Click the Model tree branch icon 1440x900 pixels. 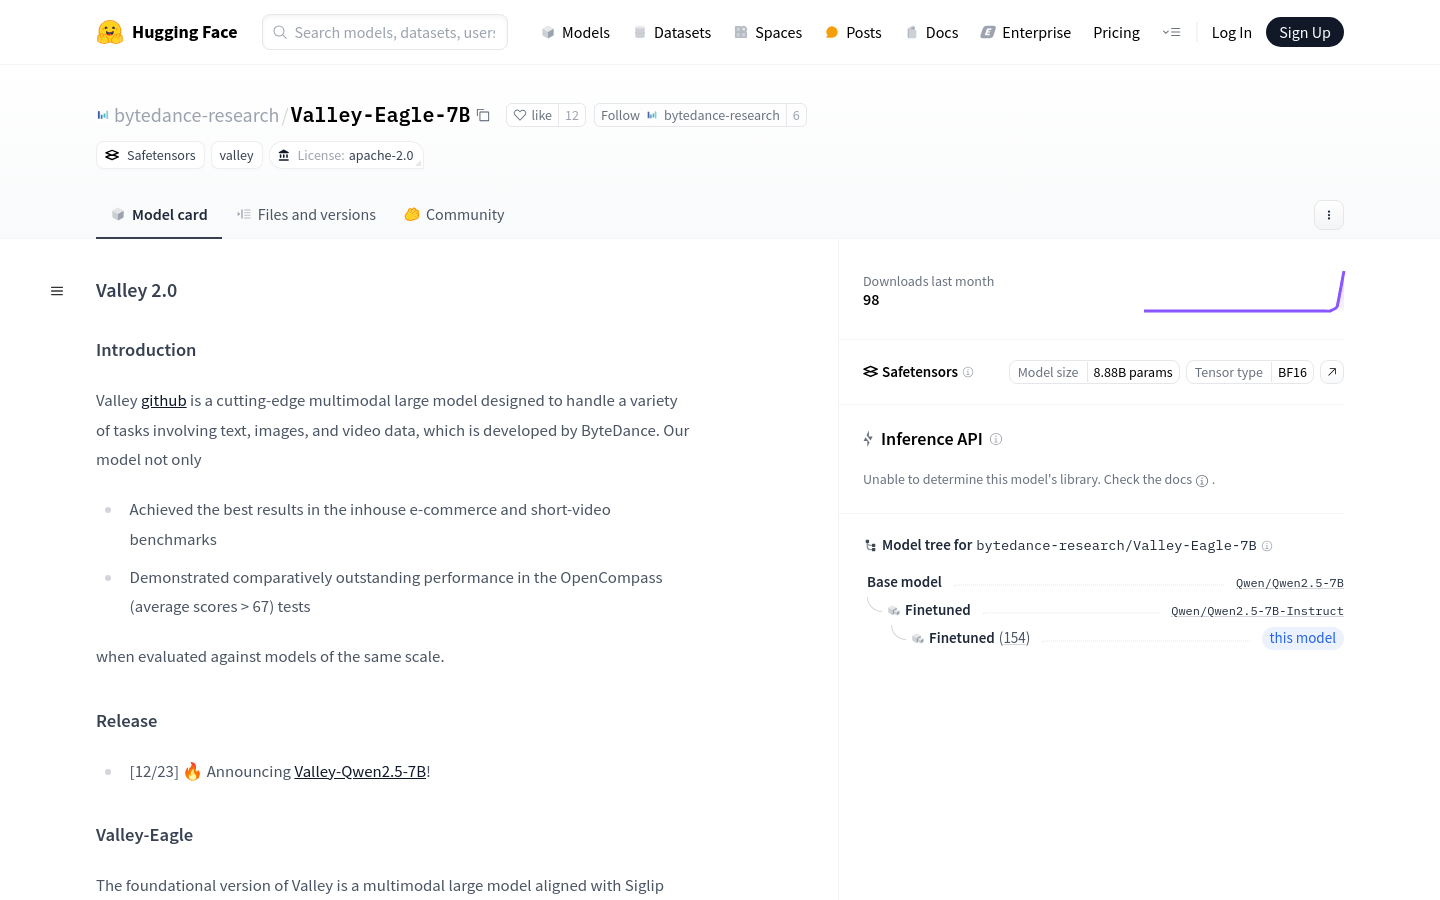point(870,545)
